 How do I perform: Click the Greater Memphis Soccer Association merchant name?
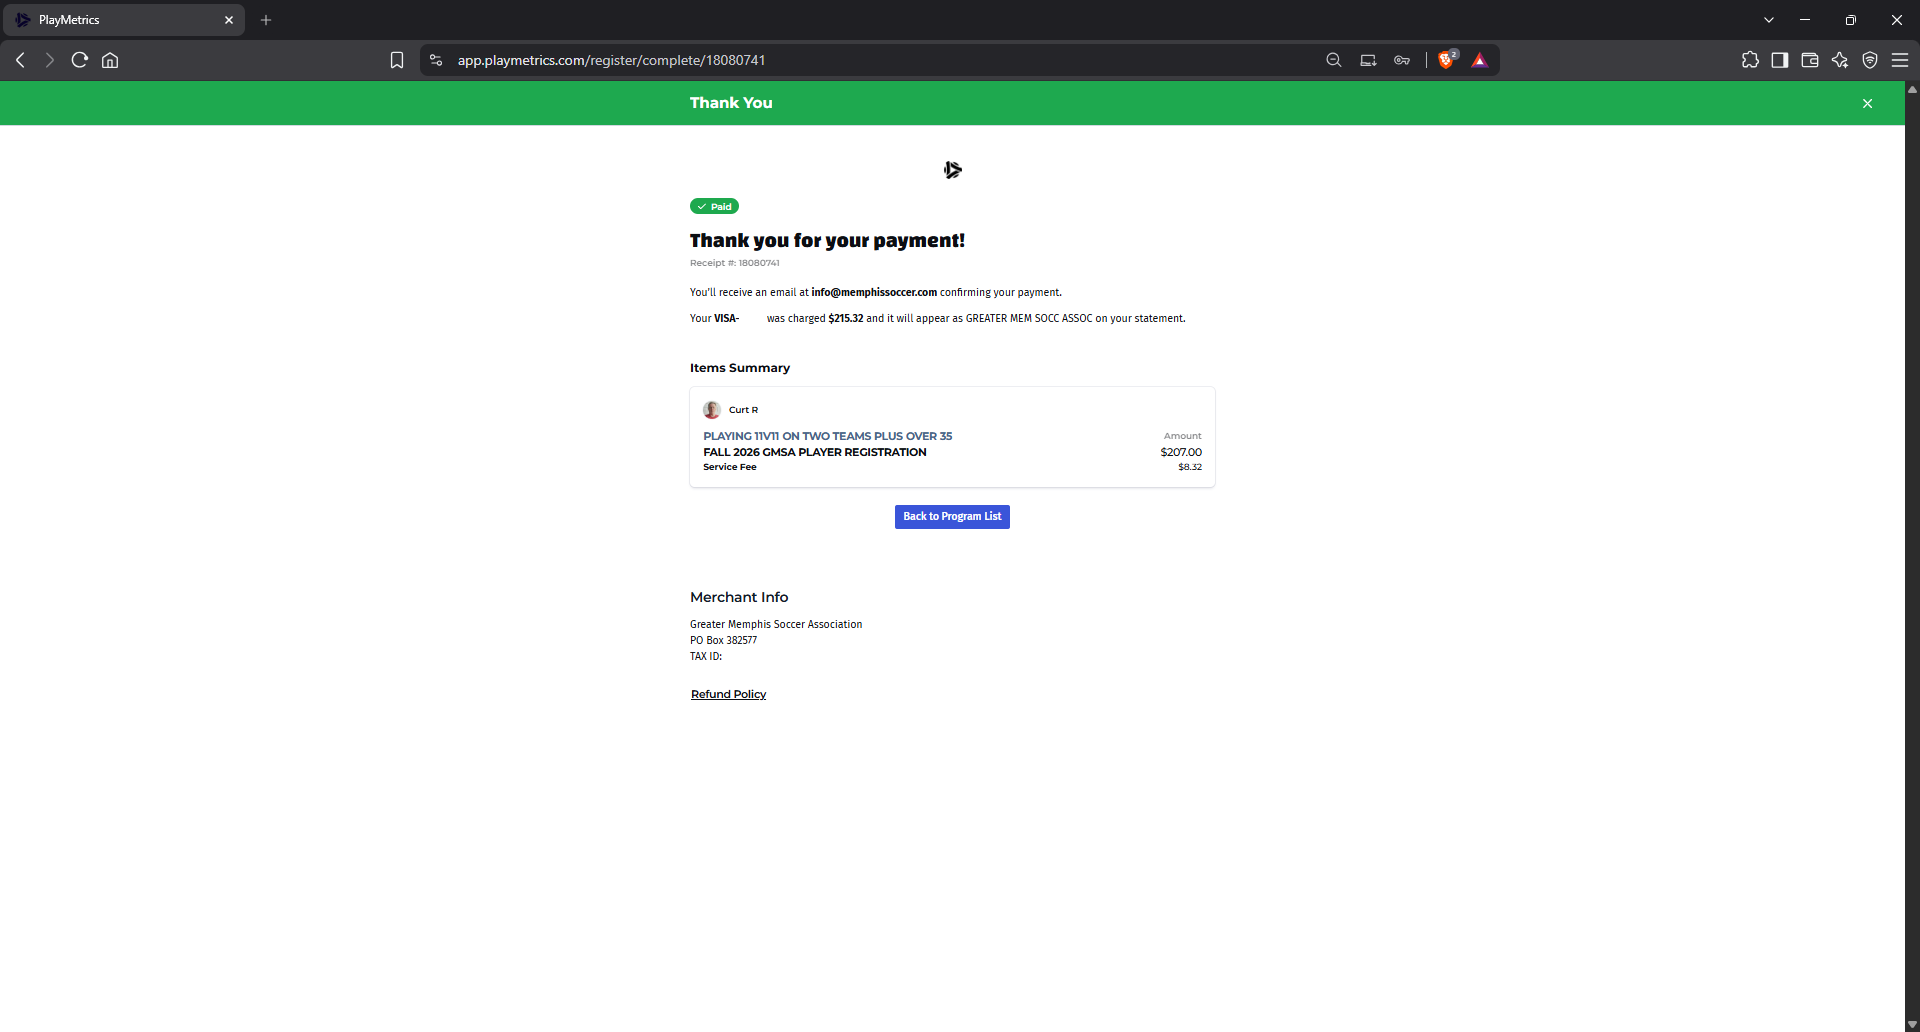click(x=776, y=625)
